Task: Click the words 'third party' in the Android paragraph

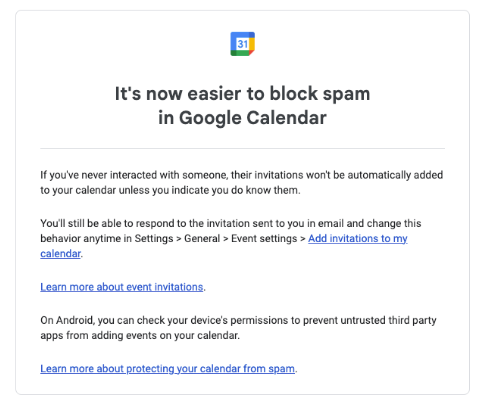Action: point(412,320)
